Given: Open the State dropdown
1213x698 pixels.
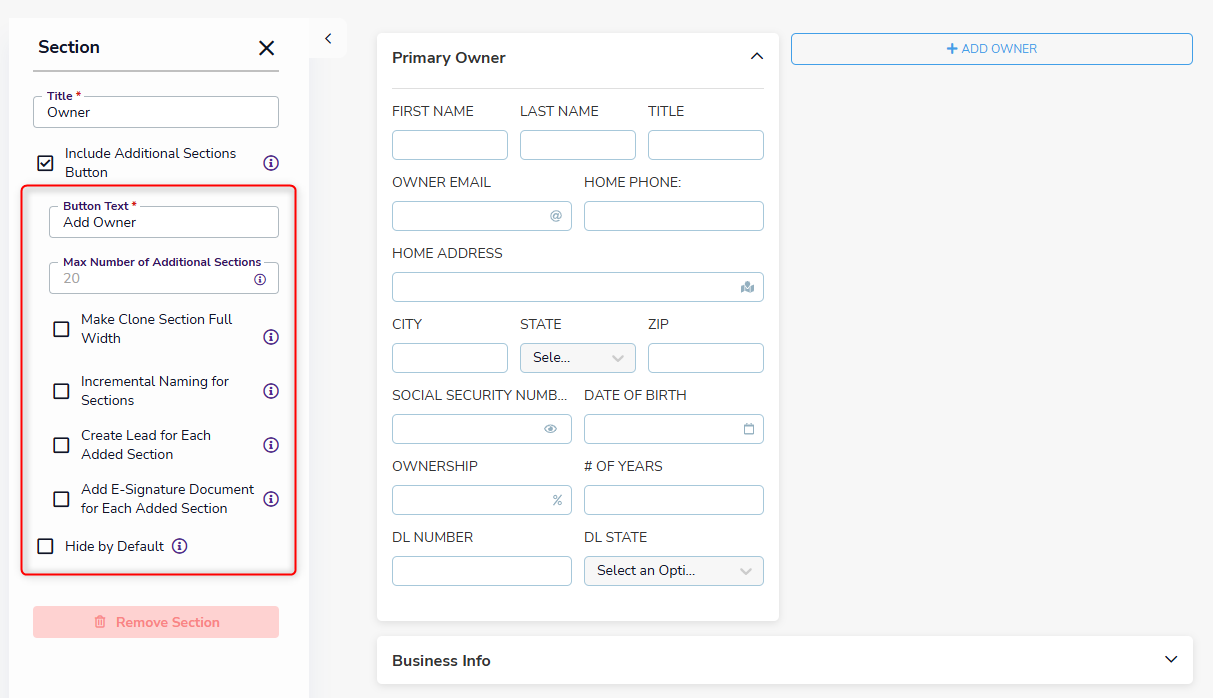Looking at the screenshot, I should point(578,358).
